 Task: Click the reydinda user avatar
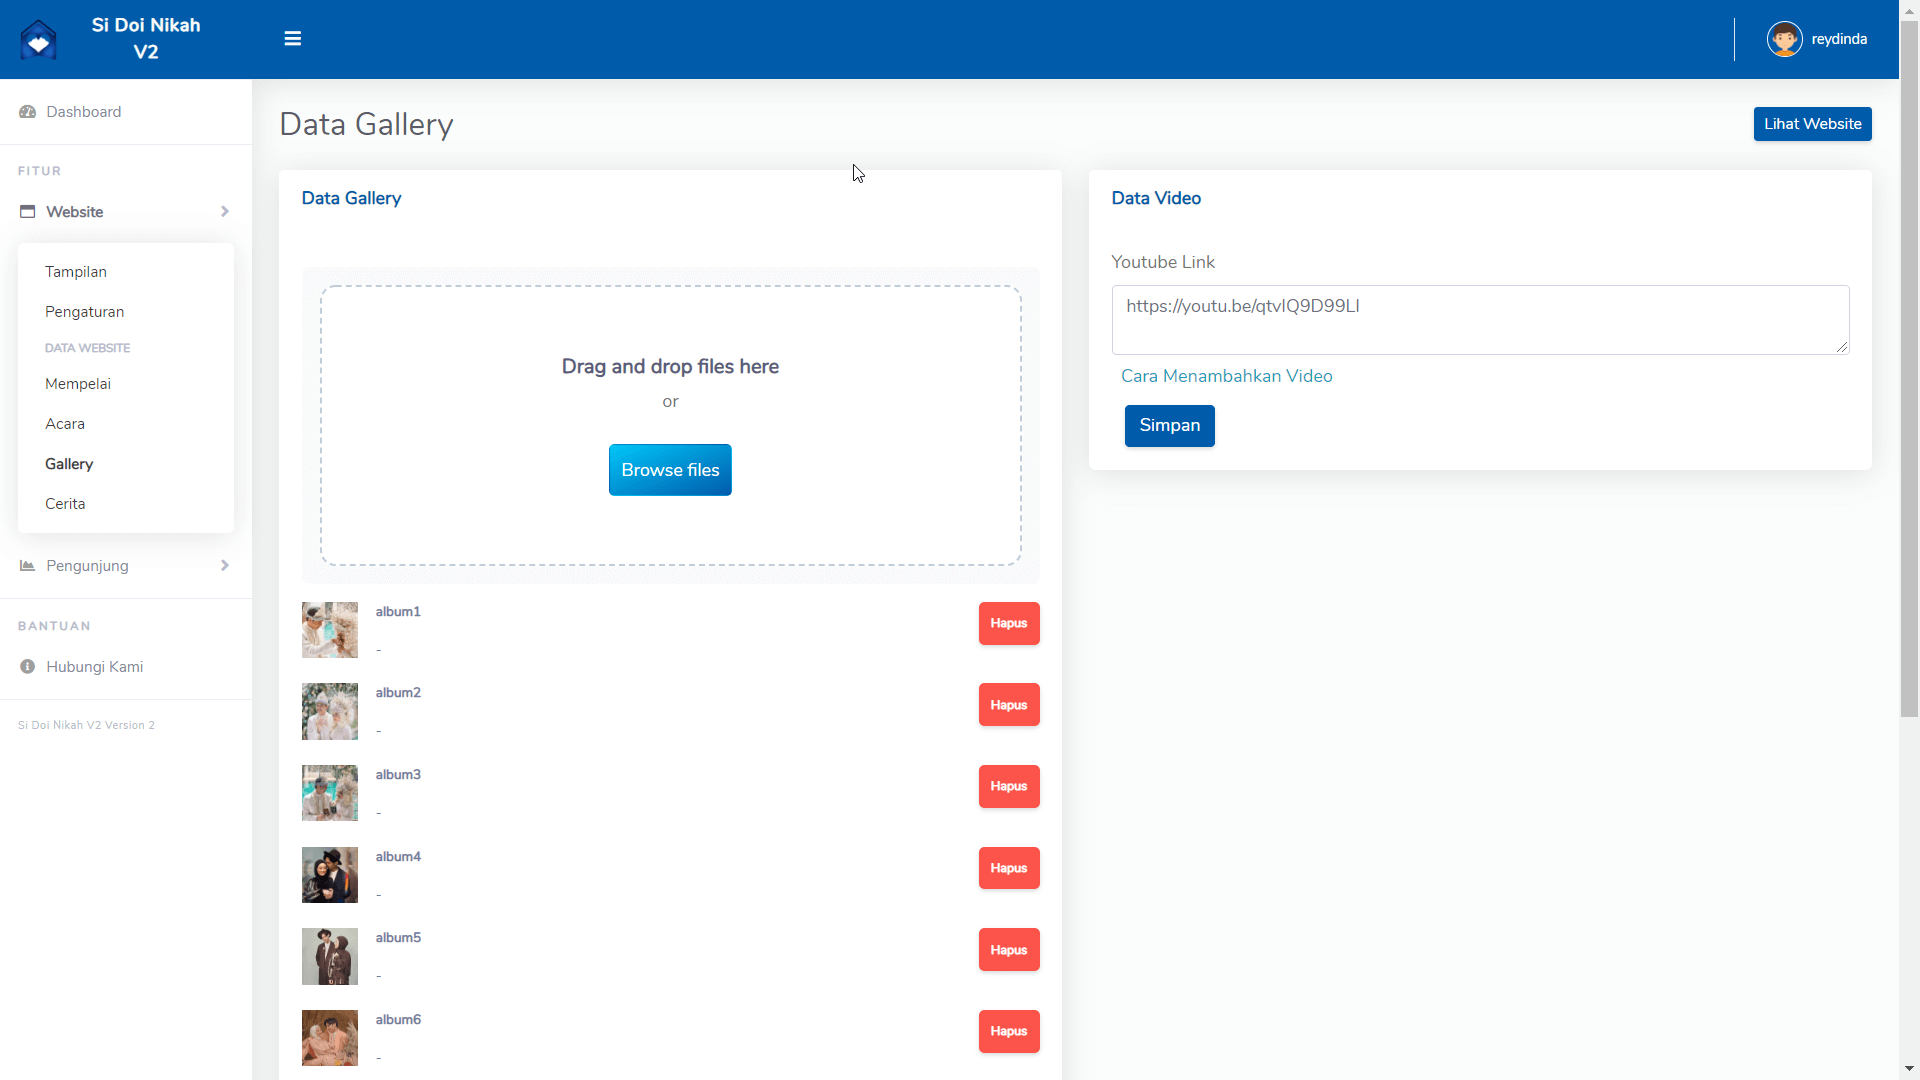(1785, 39)
